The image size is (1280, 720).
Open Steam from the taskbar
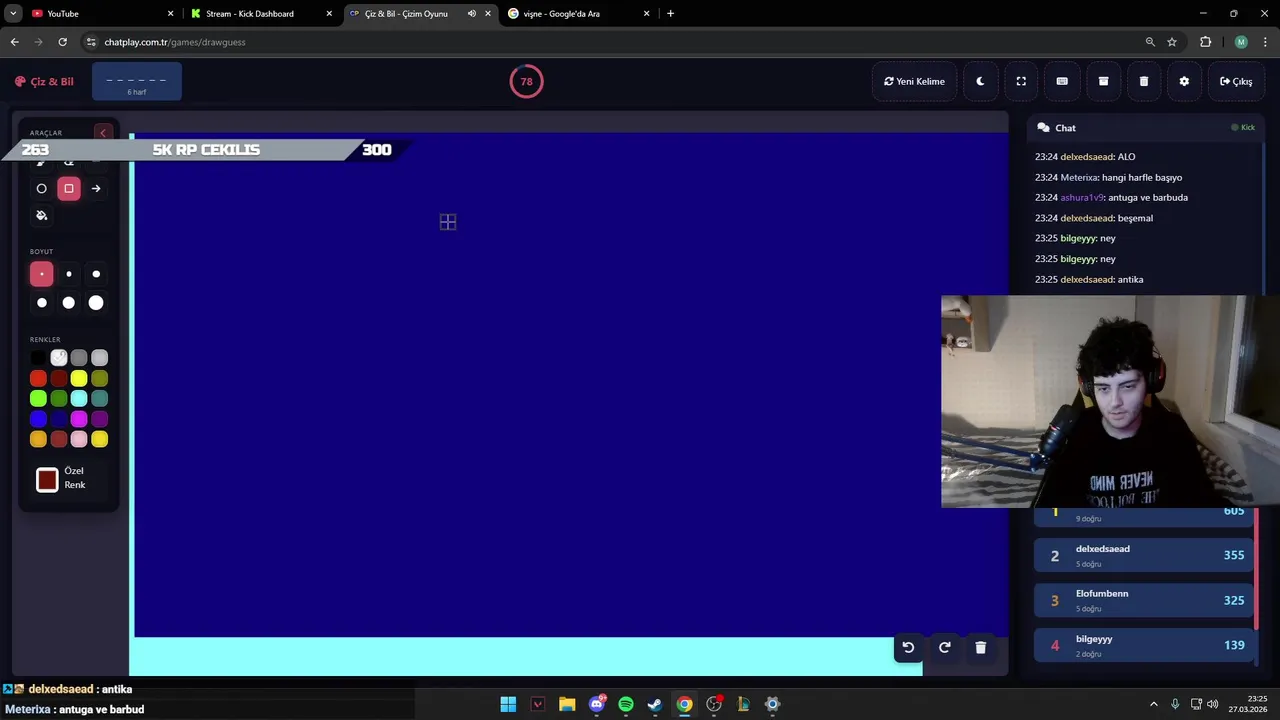pos(655,704)
